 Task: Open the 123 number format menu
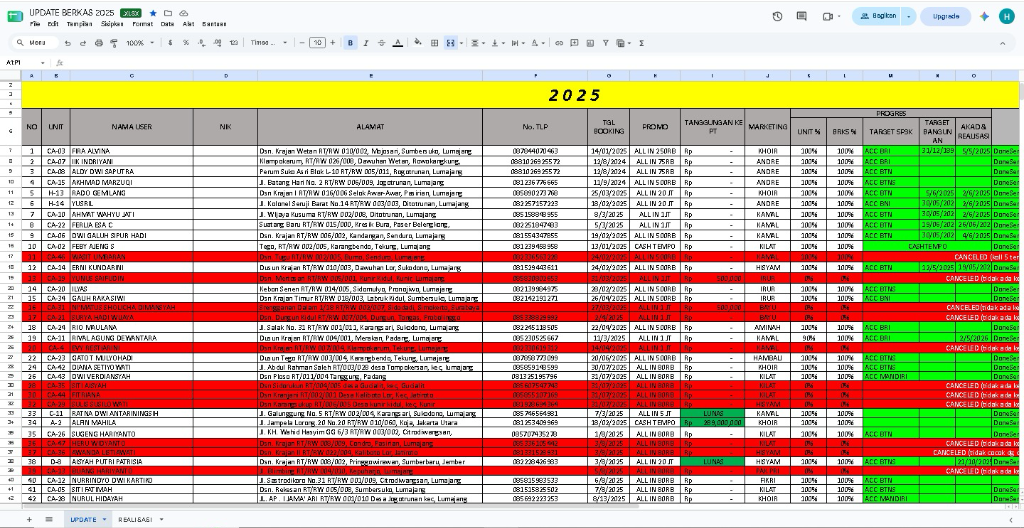click(x=234, y=43)
